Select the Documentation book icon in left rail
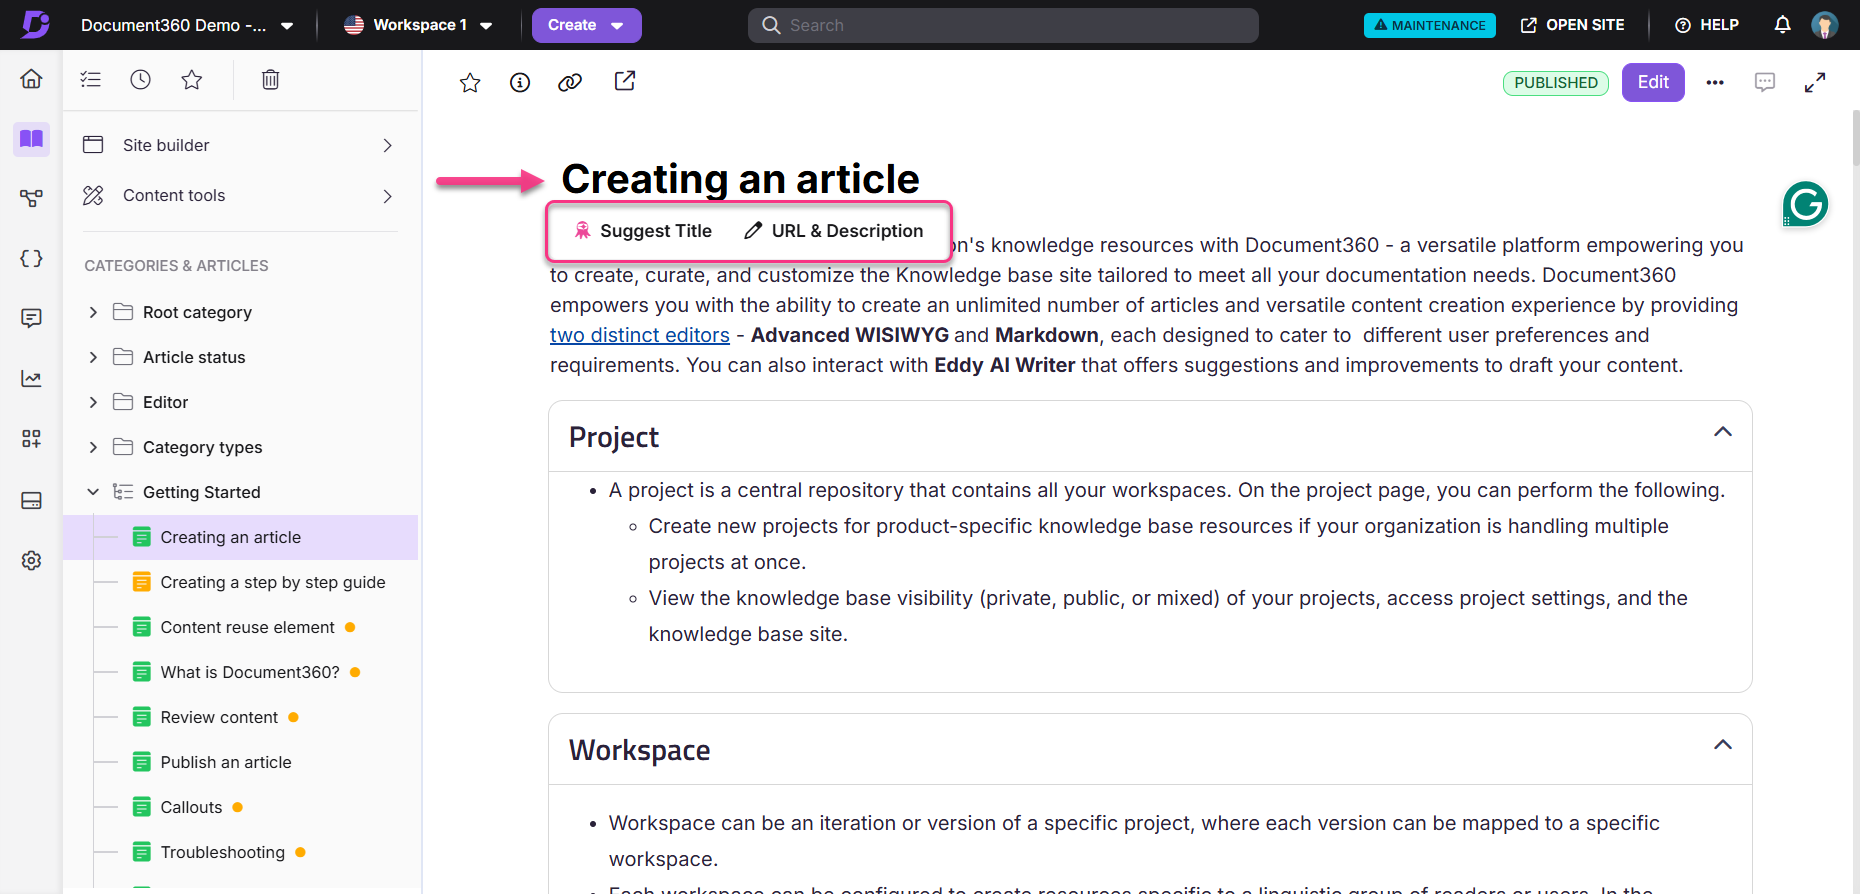The image size is (1860, 894). pos(31,139)
